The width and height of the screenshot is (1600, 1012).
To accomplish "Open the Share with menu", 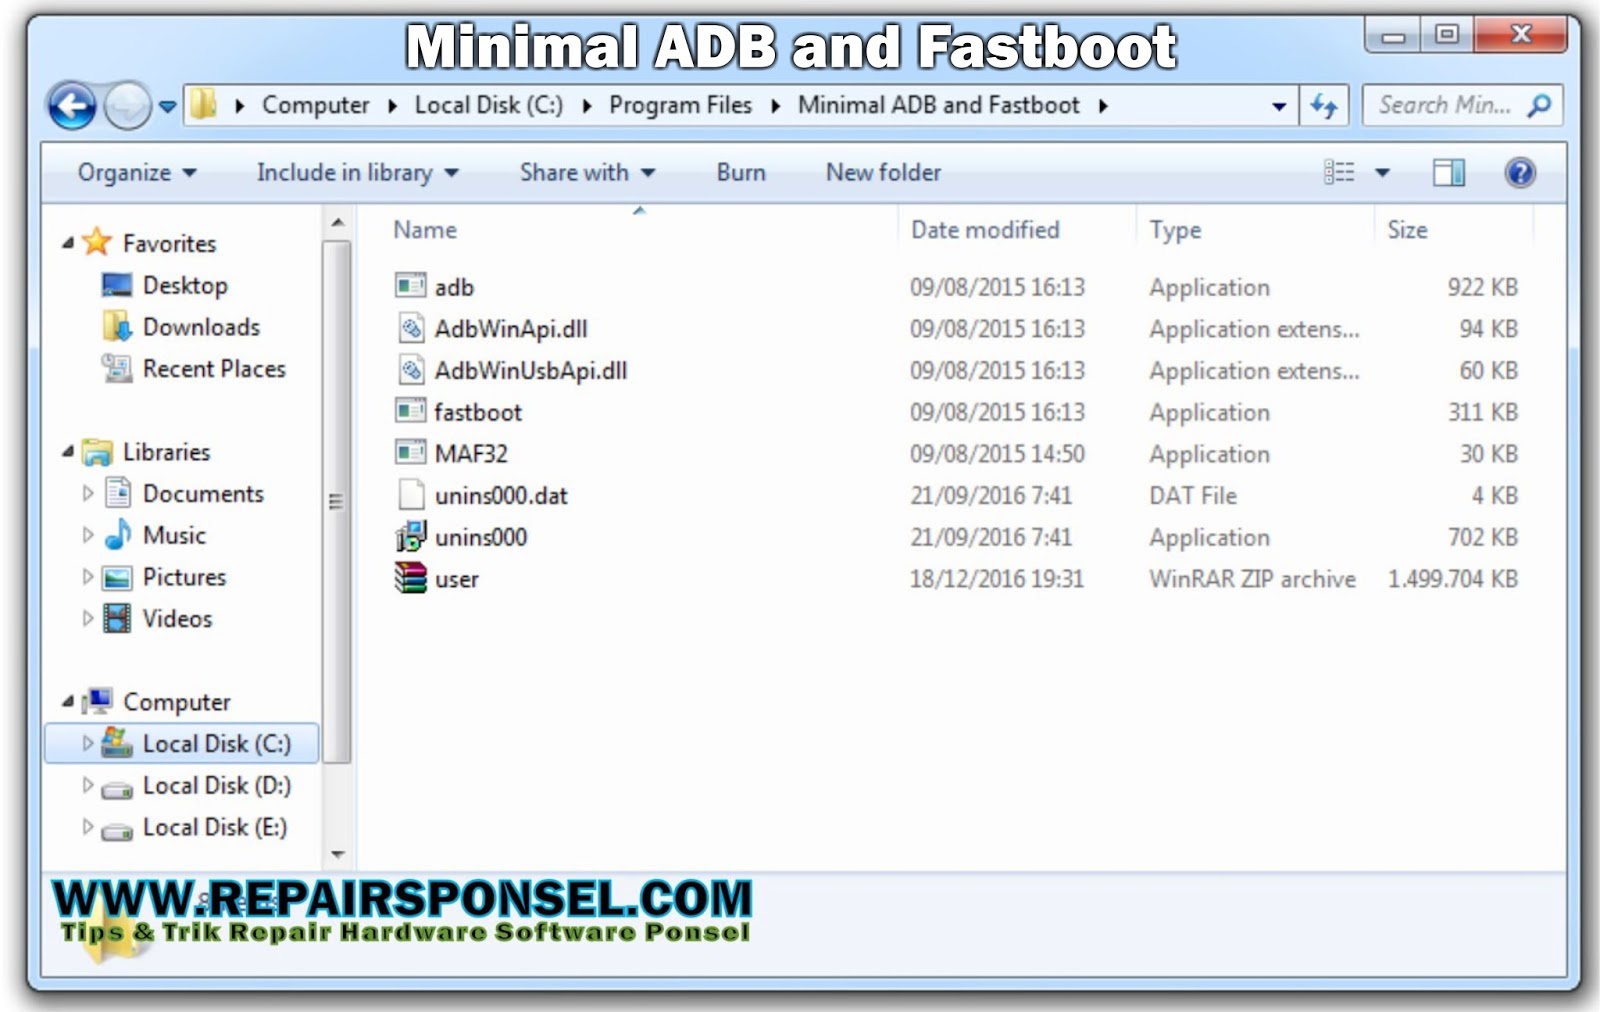I will click(587, 172).
